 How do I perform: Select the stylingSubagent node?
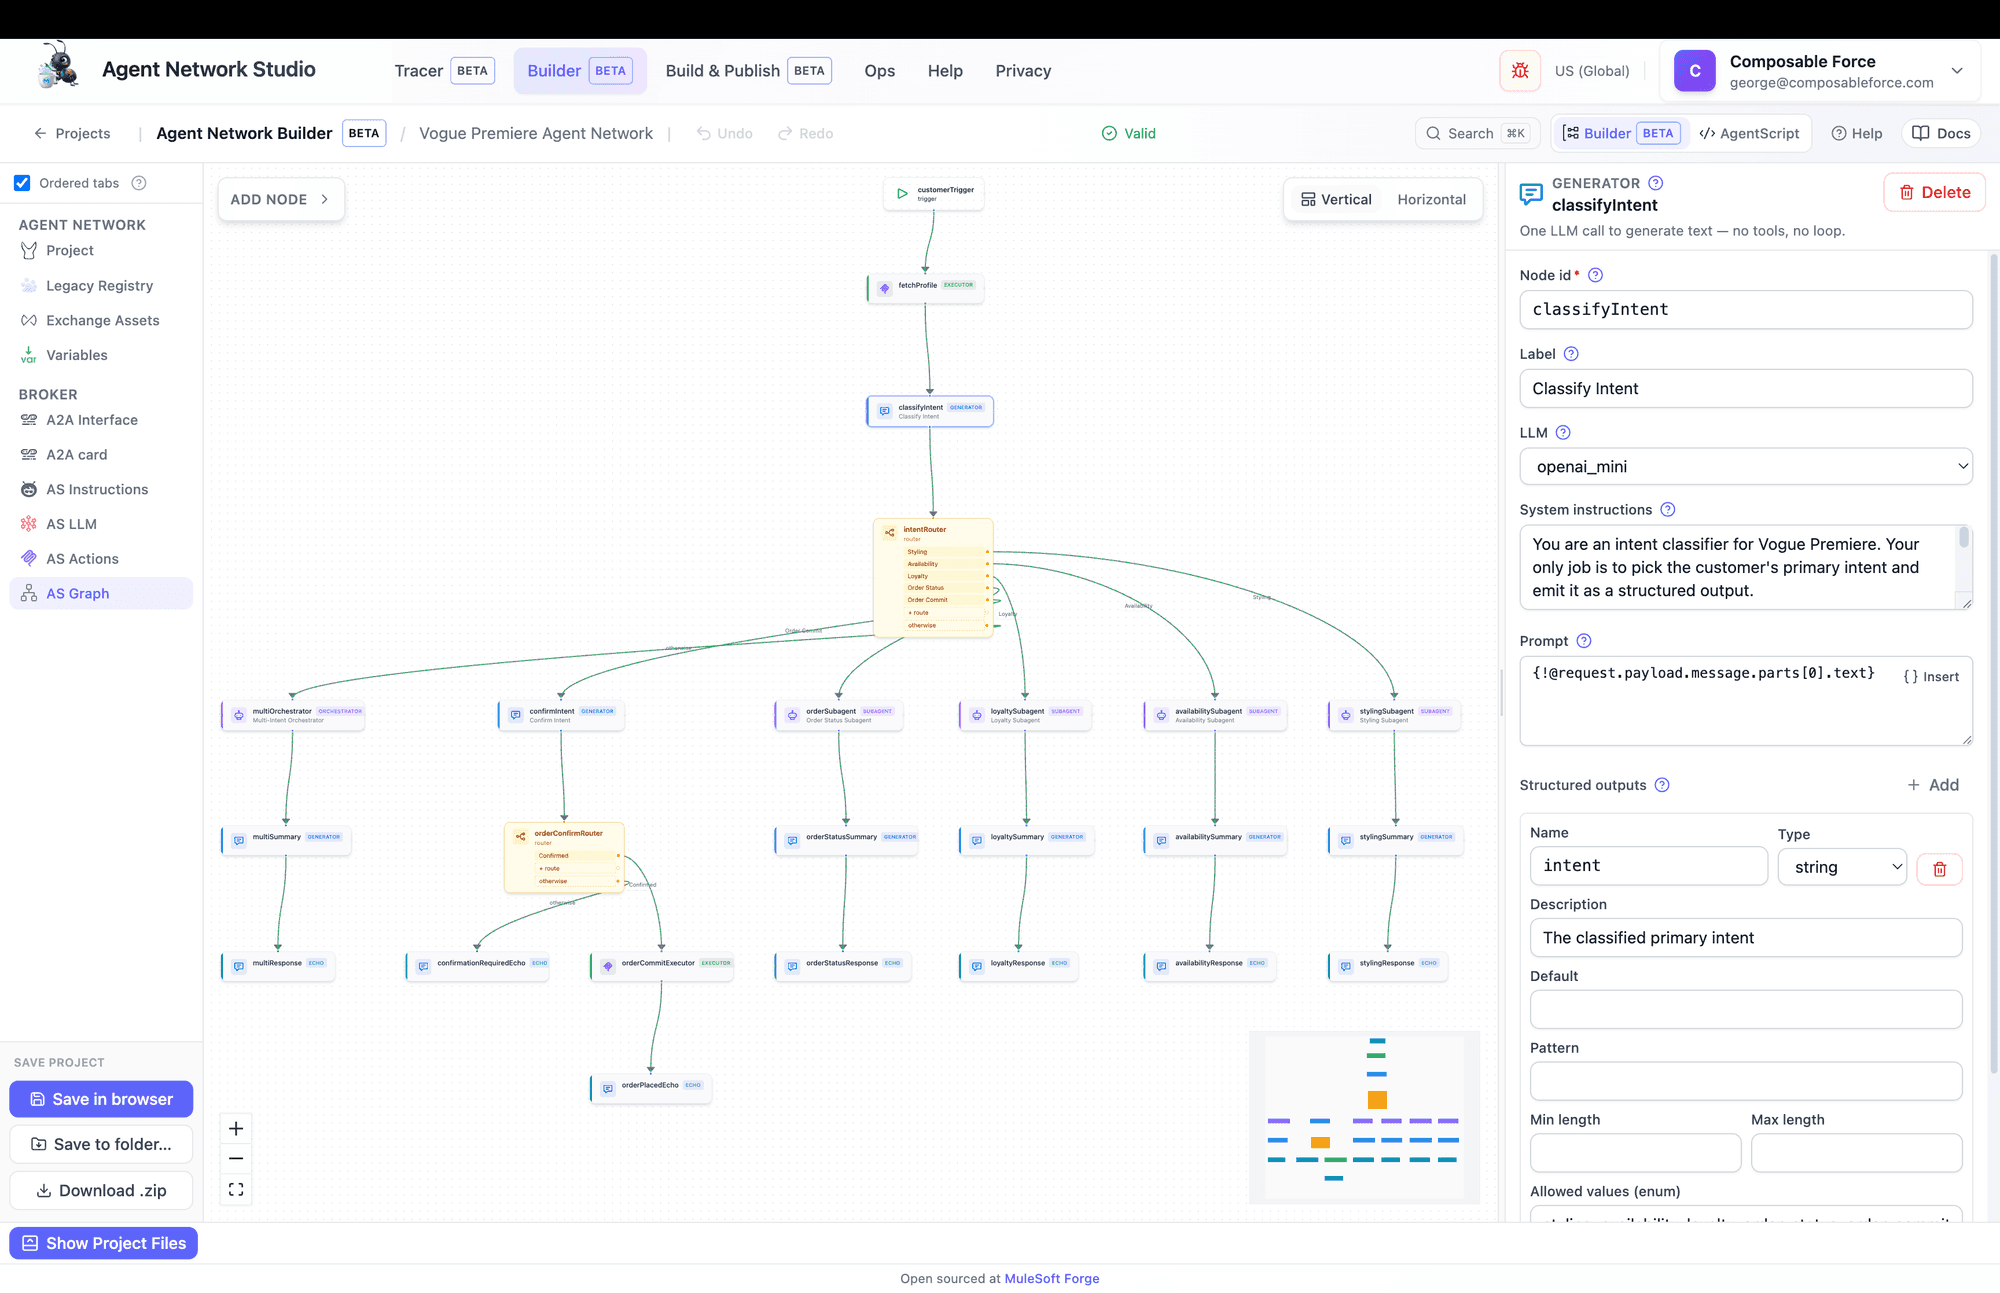click(1395, 715)
